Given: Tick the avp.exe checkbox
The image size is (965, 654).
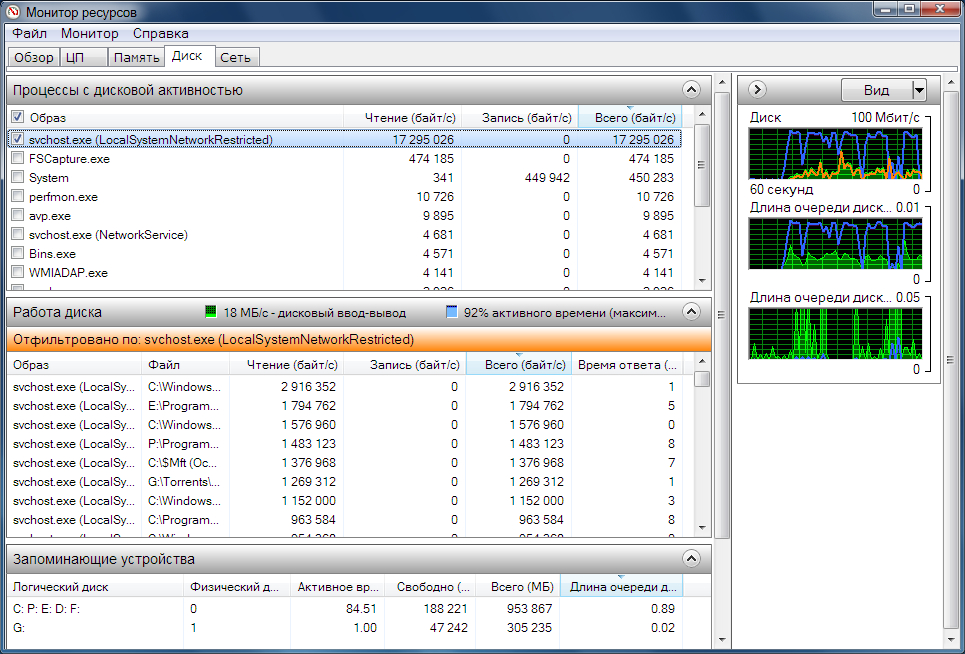Looking at the screenshot, I should click(x=17, y=215).
